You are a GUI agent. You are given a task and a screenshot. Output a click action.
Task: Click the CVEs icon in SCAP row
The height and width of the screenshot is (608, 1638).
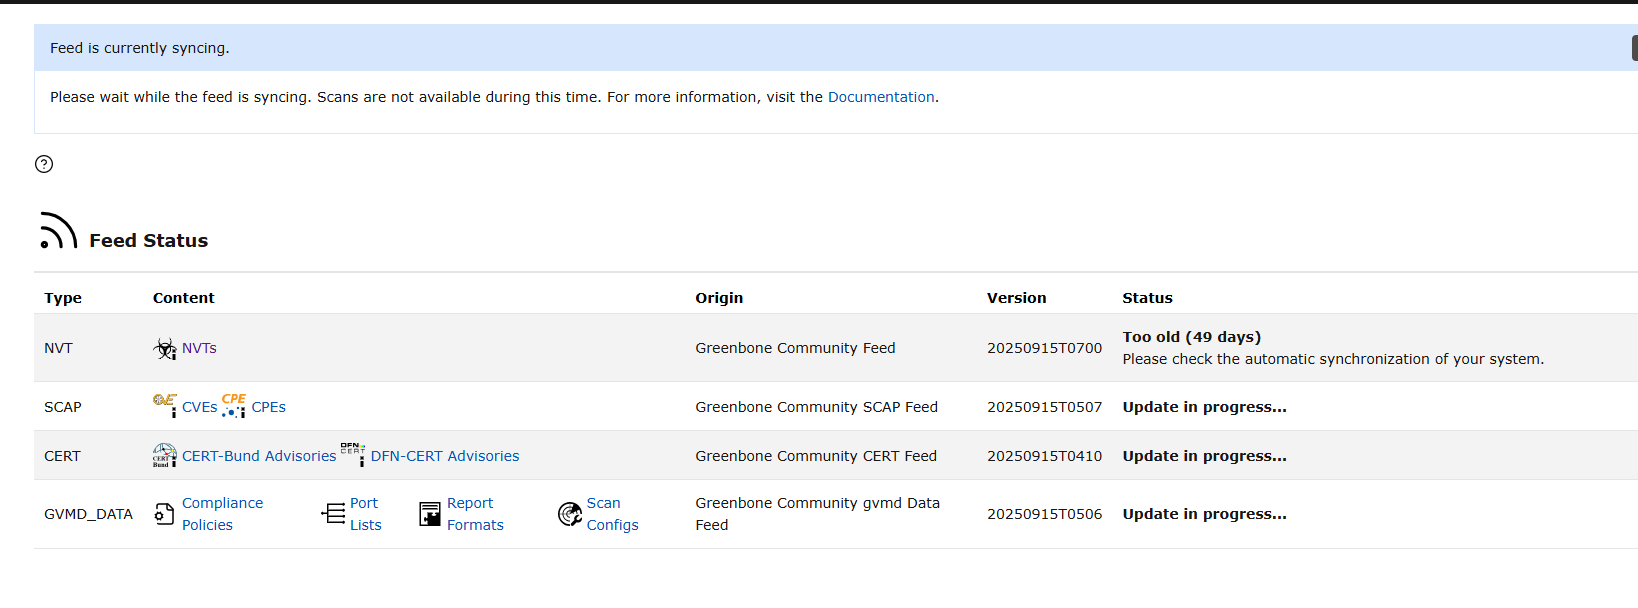[165, 405]
